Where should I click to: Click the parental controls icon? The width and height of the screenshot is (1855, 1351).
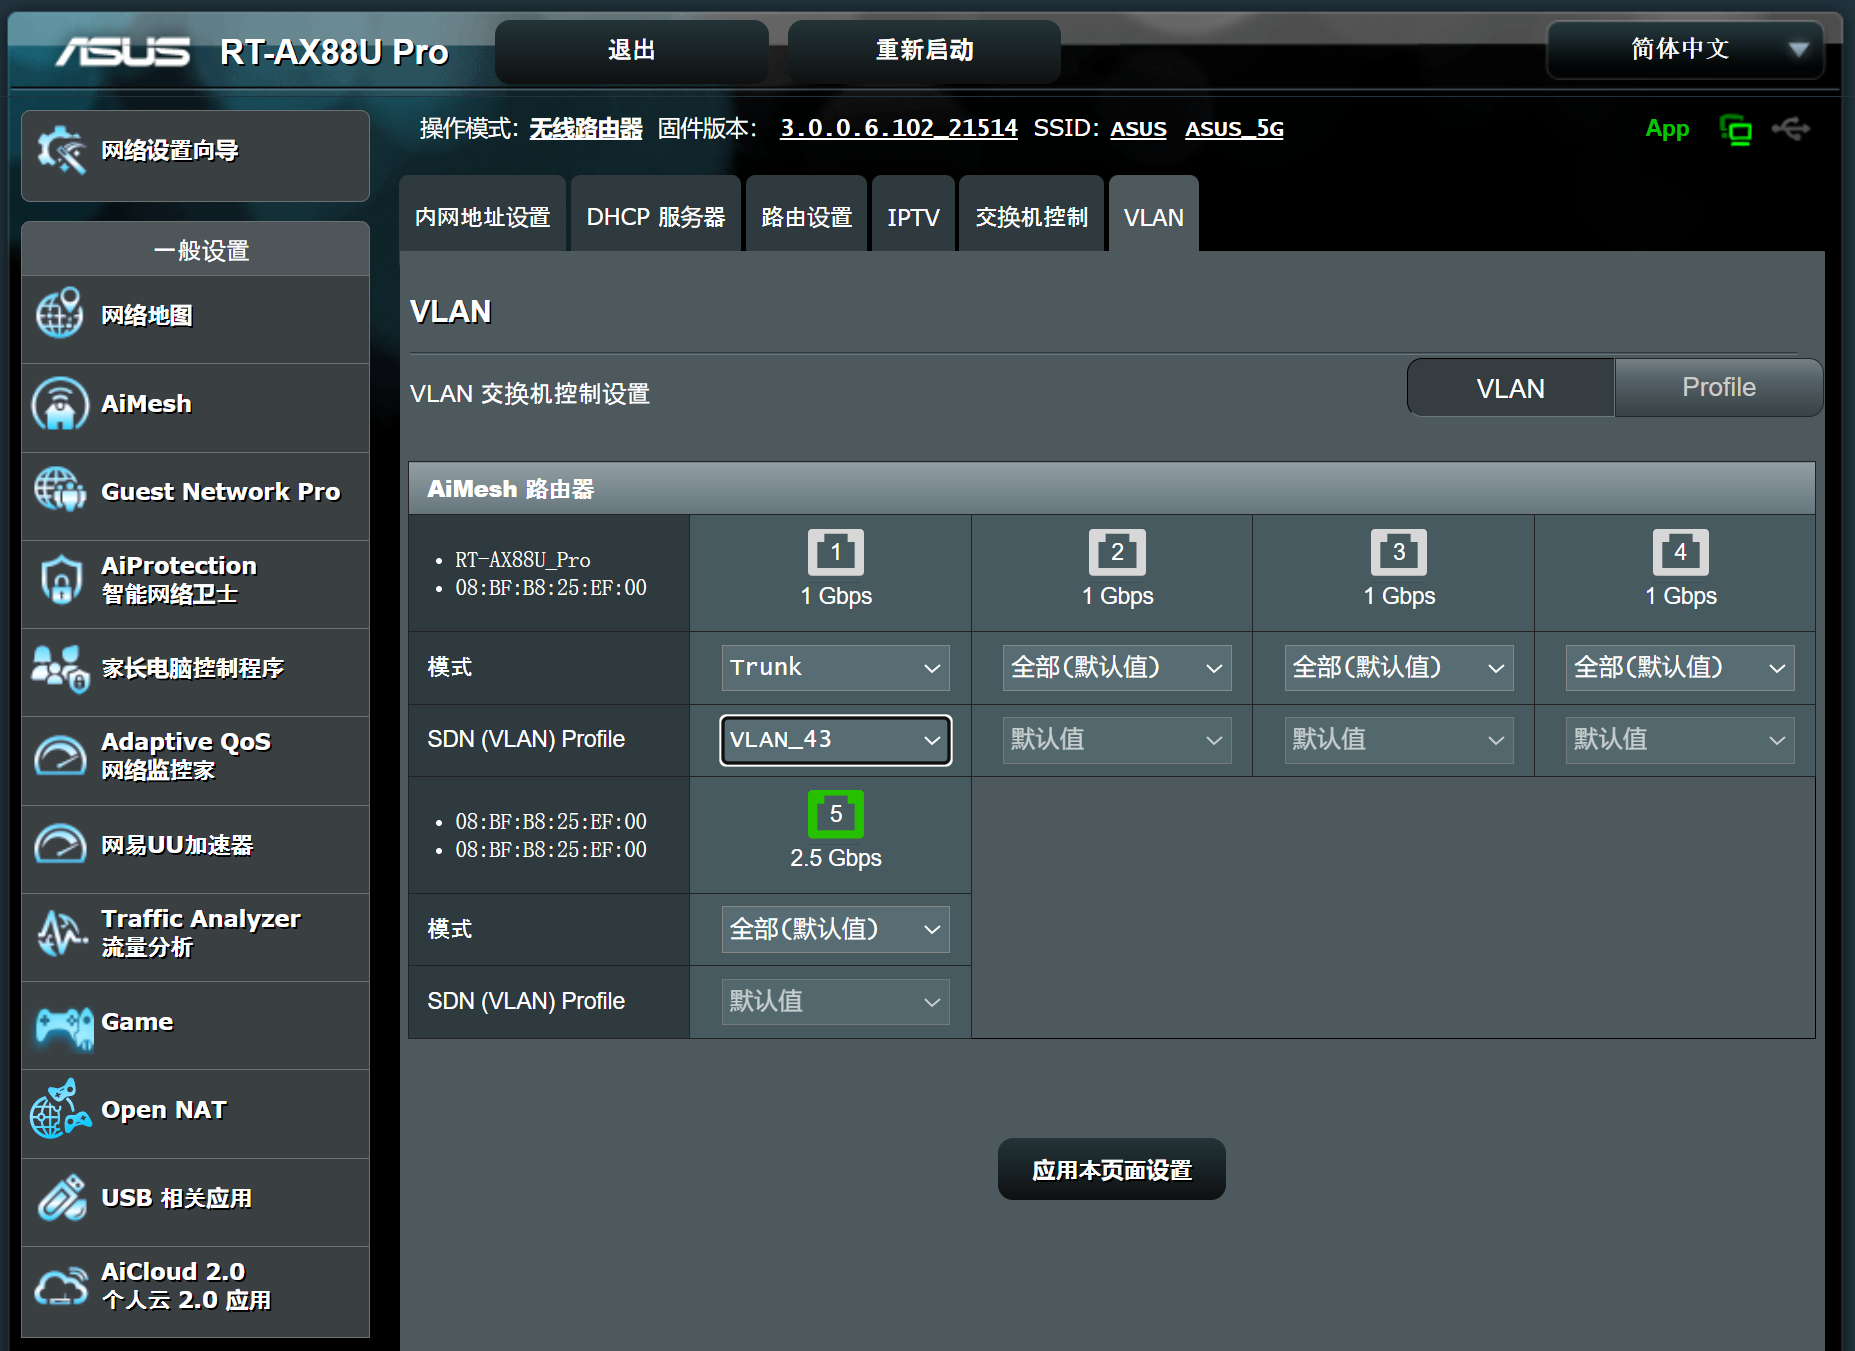tap(60, 668)
